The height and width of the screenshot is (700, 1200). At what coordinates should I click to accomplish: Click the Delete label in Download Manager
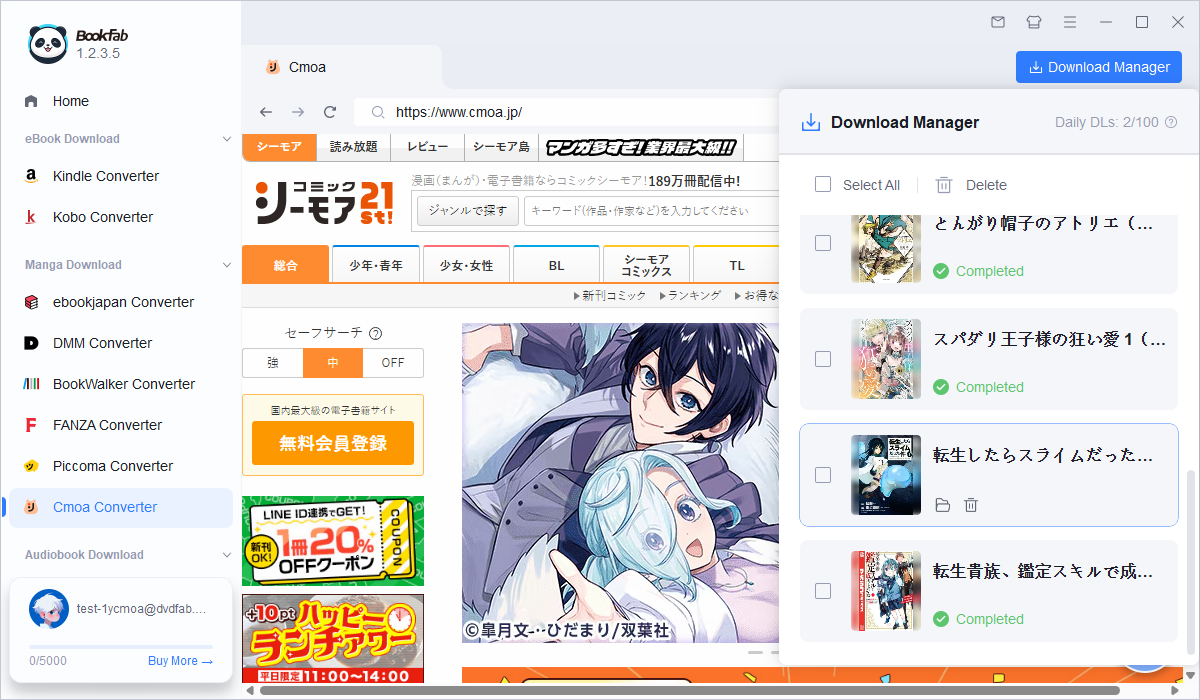pyautogui.click(x=986, y=185)
